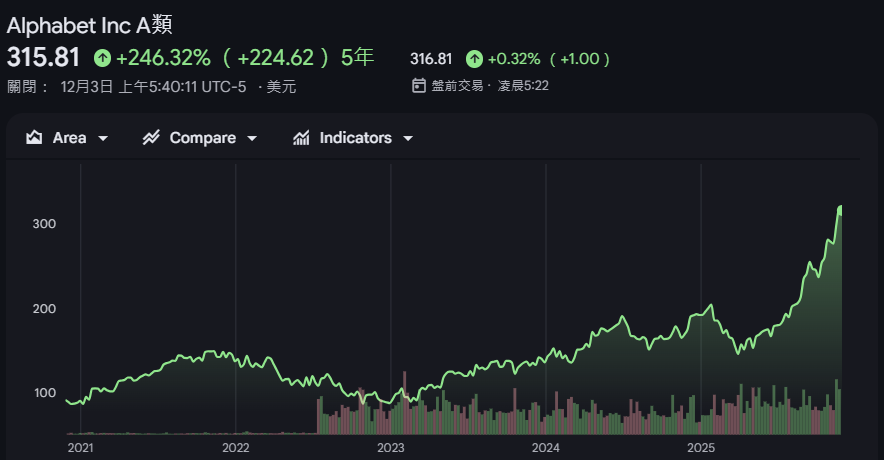Open the Compare menu label
Screen dimensions: 884x460
pos(202,138)
